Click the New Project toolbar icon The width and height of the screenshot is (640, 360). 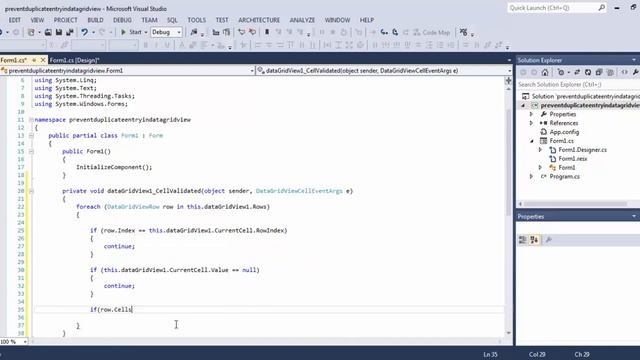pos(31,32)
